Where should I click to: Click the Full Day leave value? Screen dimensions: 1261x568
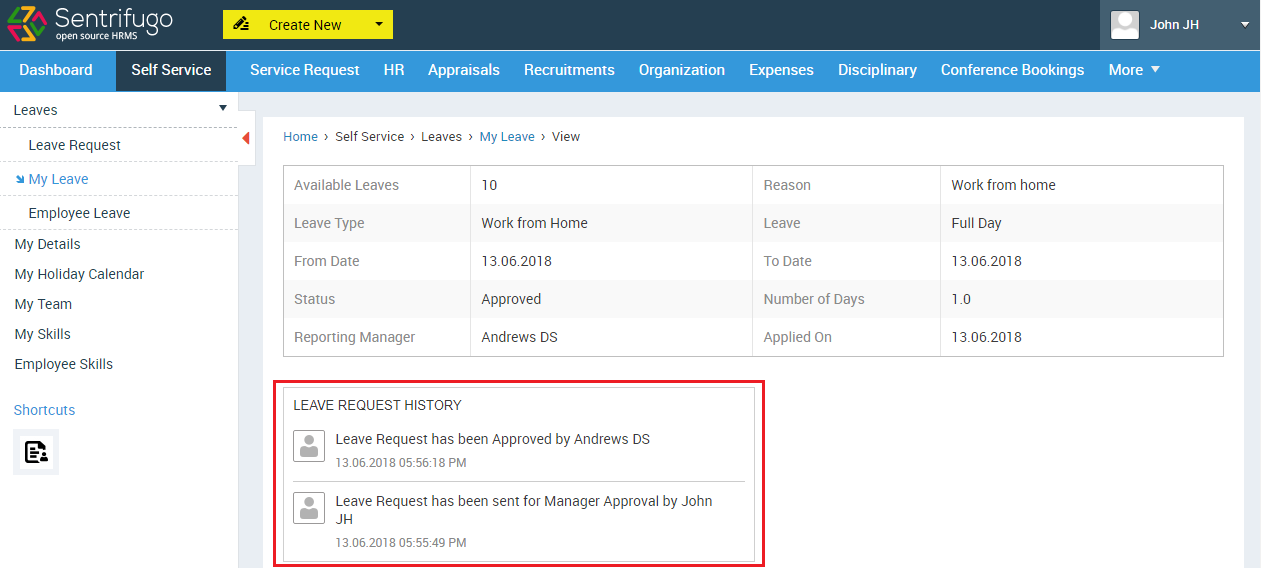point(976,223)
